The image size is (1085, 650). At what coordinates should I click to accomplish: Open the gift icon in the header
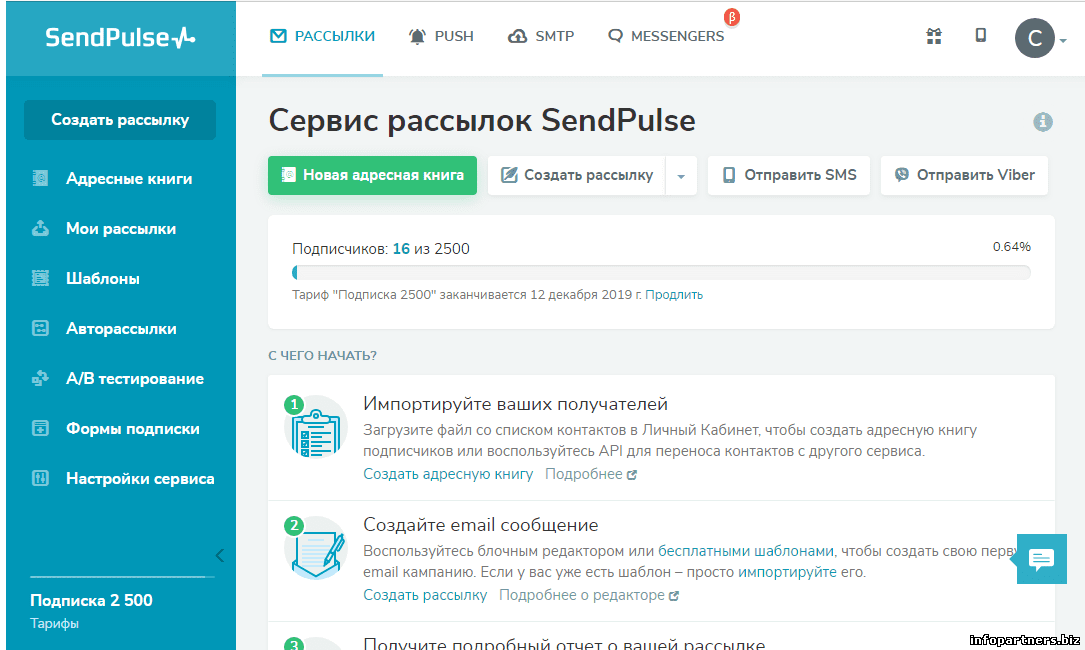coord(934,36)
